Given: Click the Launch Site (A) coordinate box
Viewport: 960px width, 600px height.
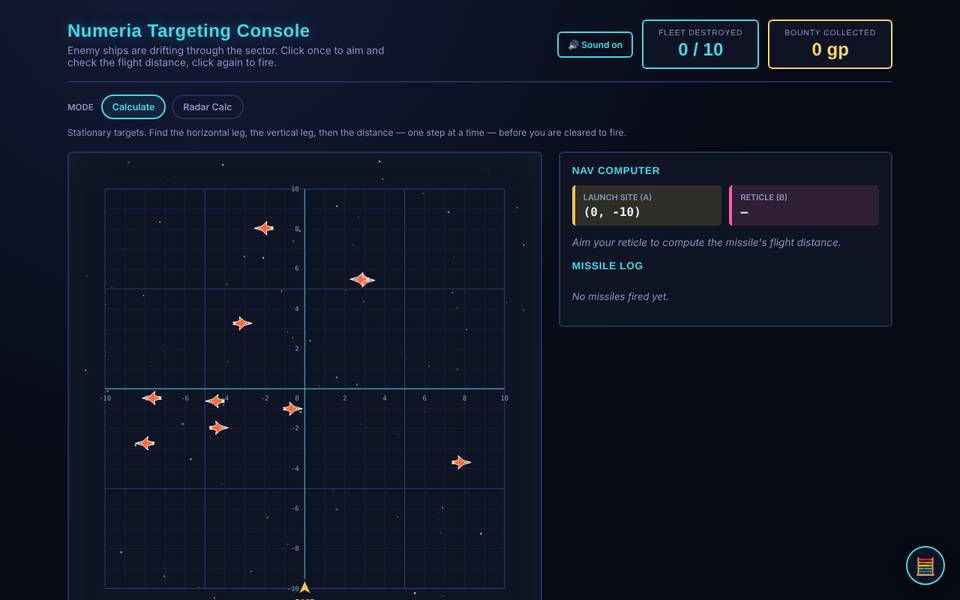Looking at the screenshot, I should tap(647, 206).
